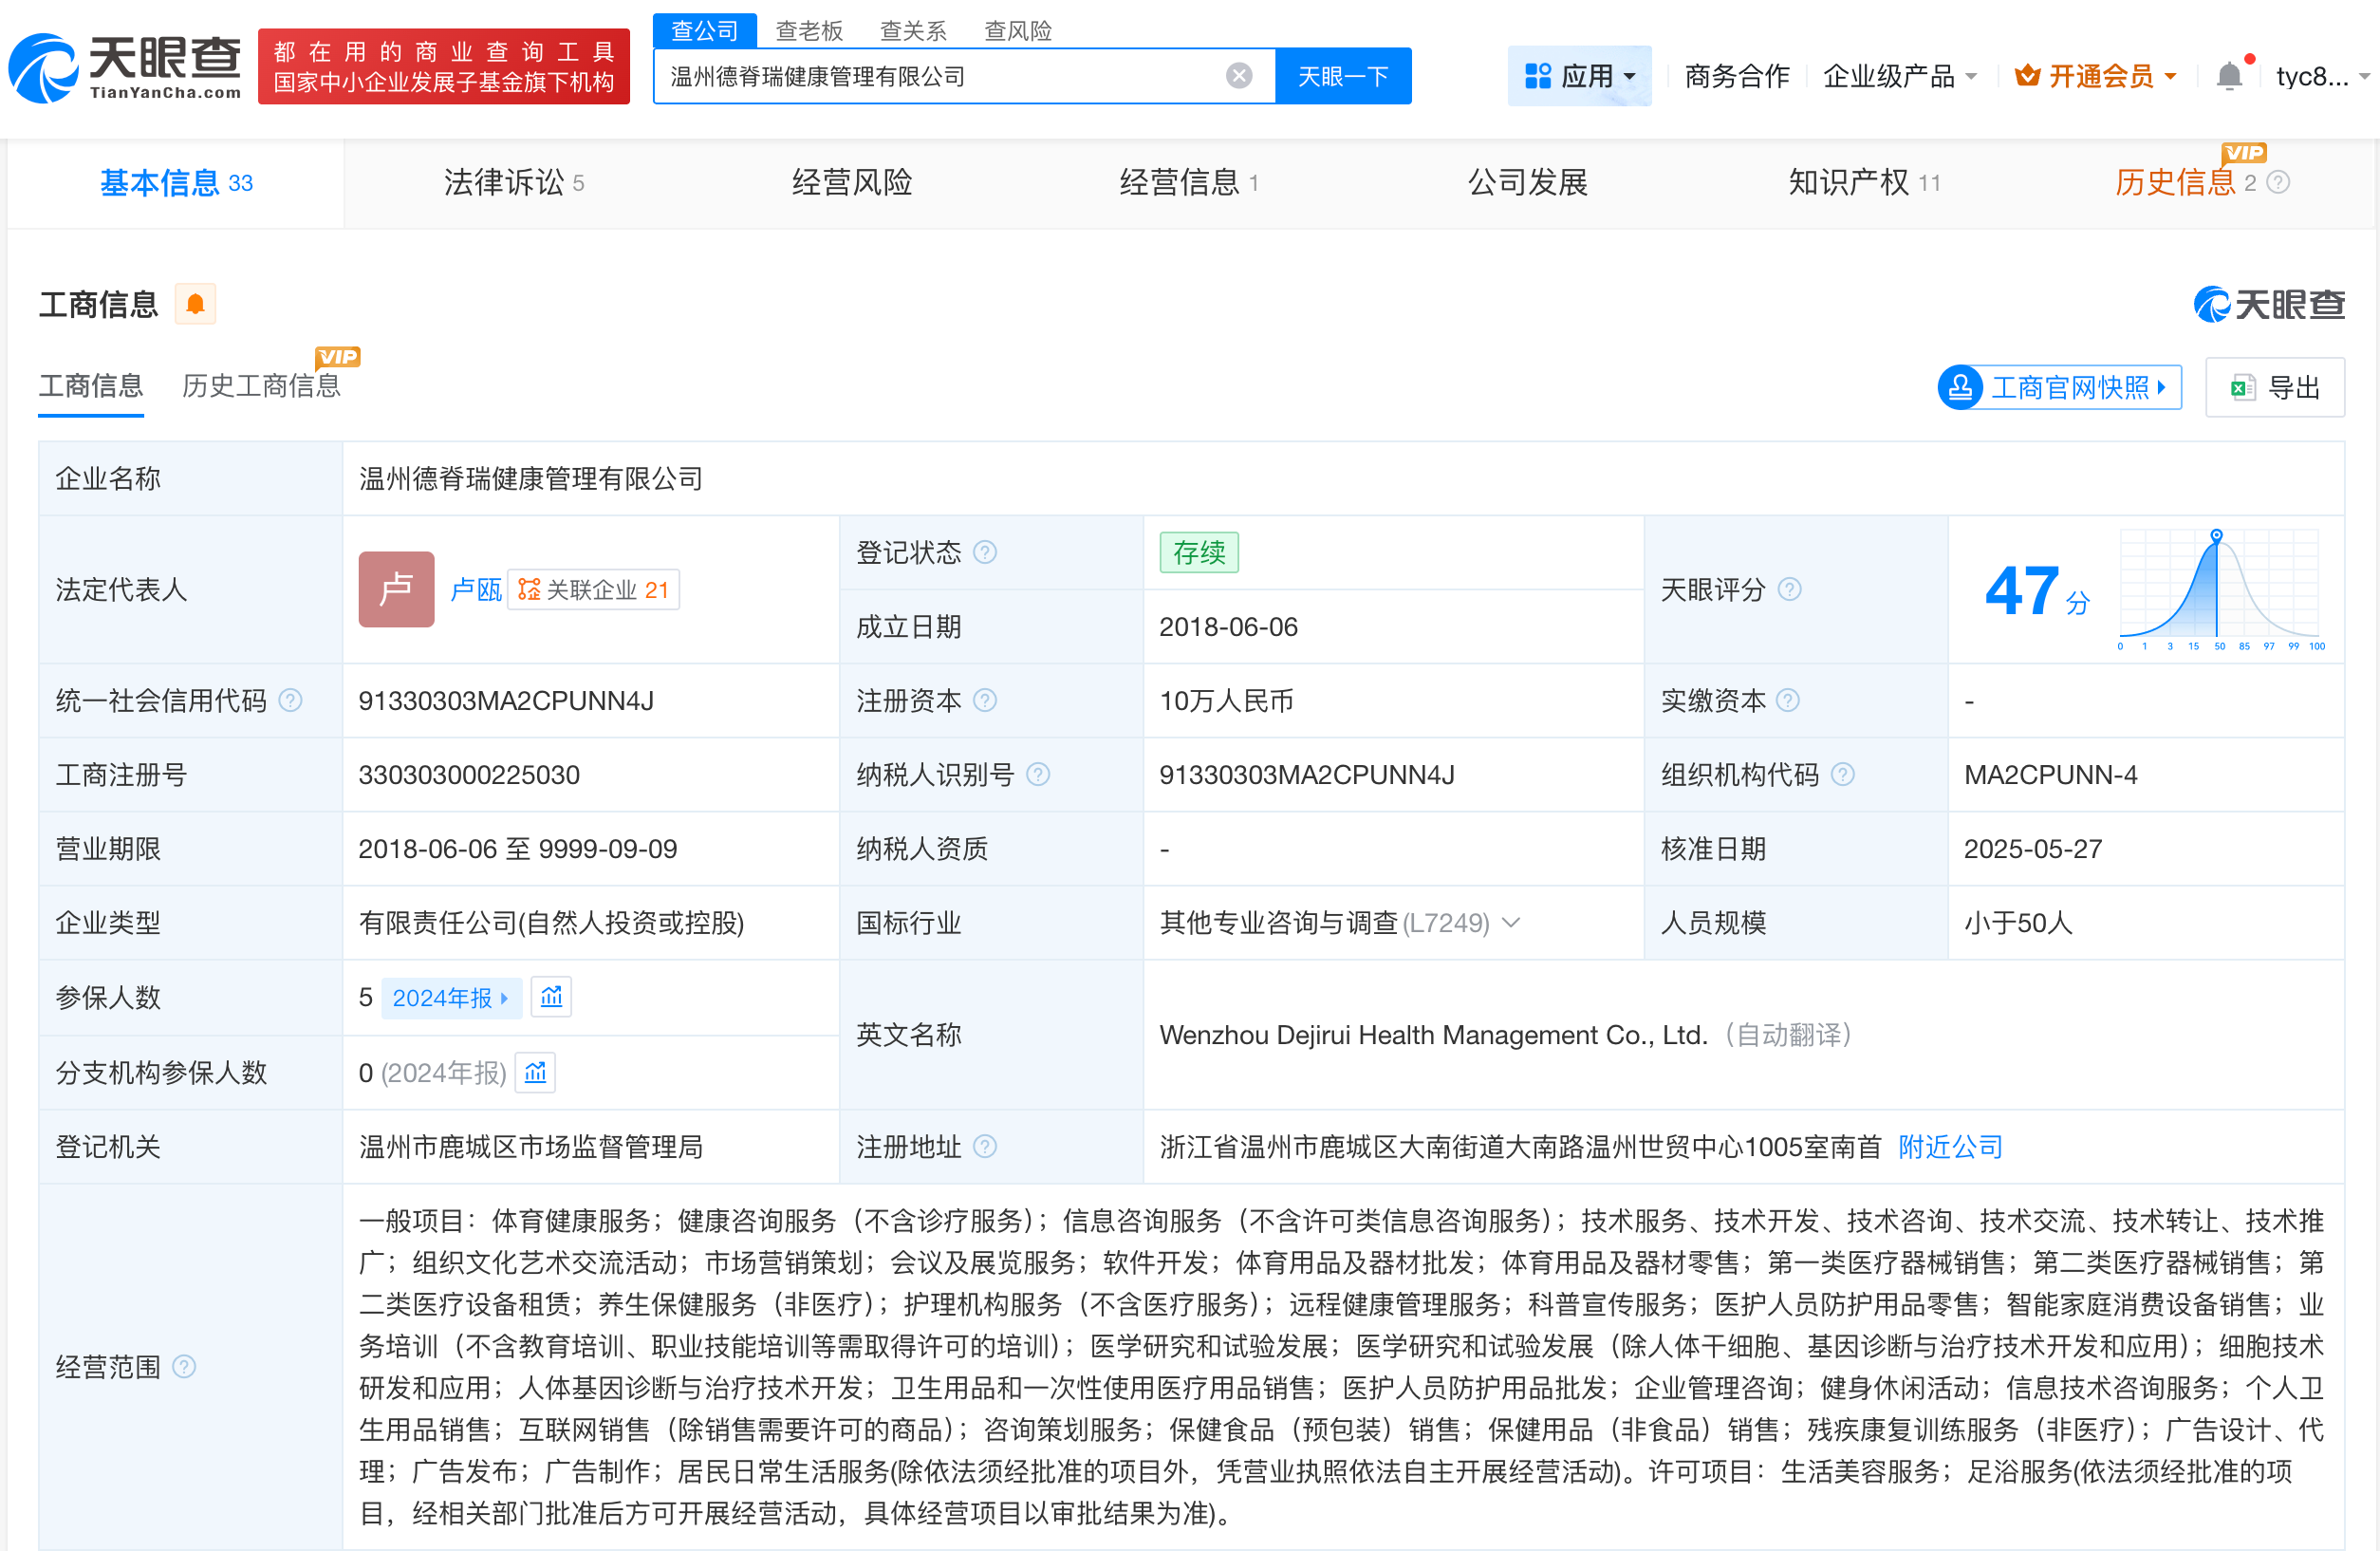The width and height of the screenshot is (2380, 1551).
Task: Open the chart icon next to 2024年报
Action: [551, 997]
